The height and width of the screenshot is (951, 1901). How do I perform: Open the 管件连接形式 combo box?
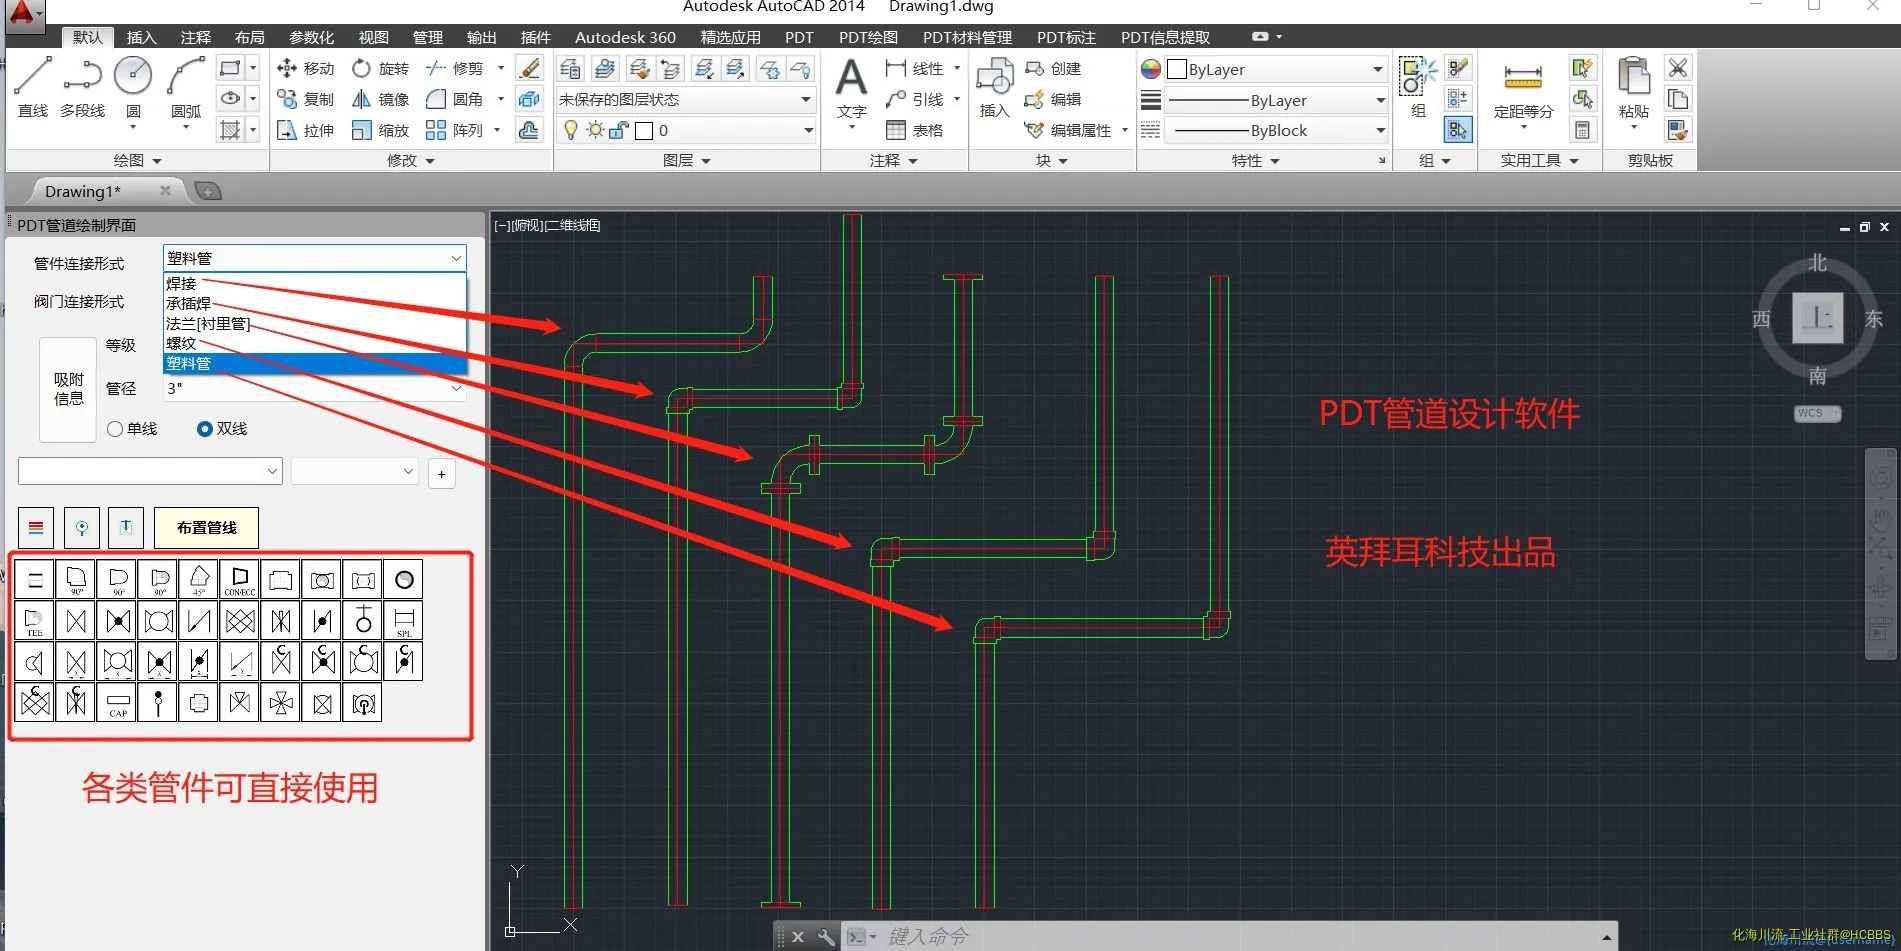(x=314, y=258)
